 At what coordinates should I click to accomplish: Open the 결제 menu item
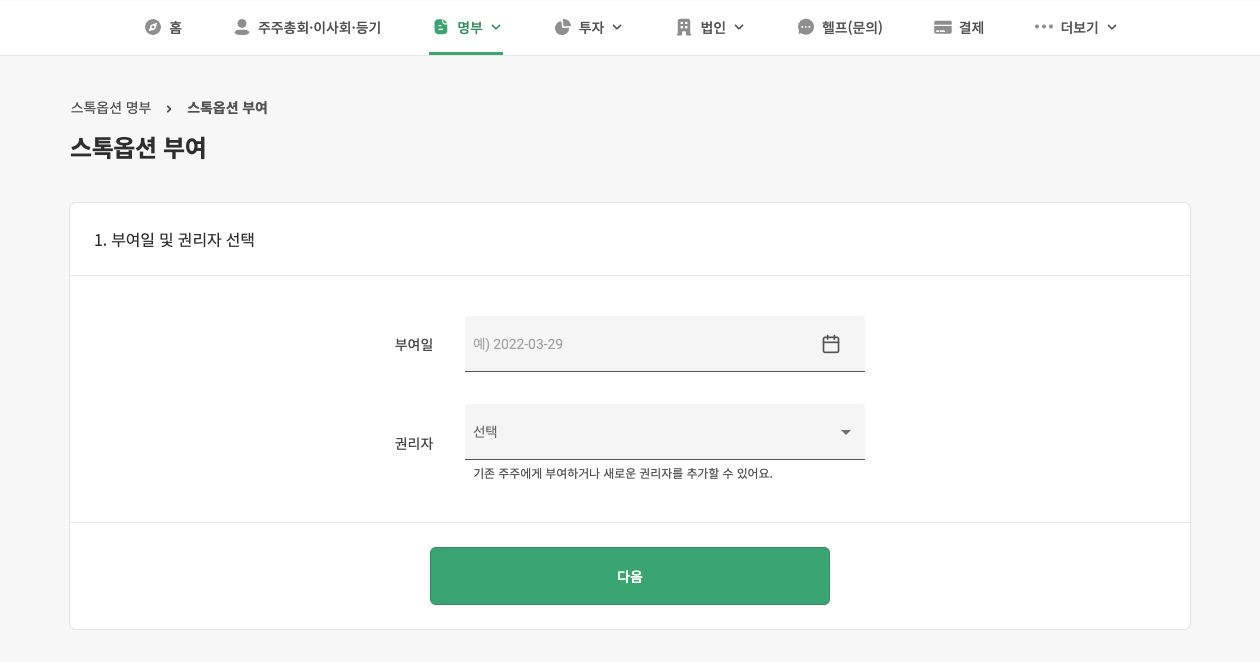coord(958,27)
